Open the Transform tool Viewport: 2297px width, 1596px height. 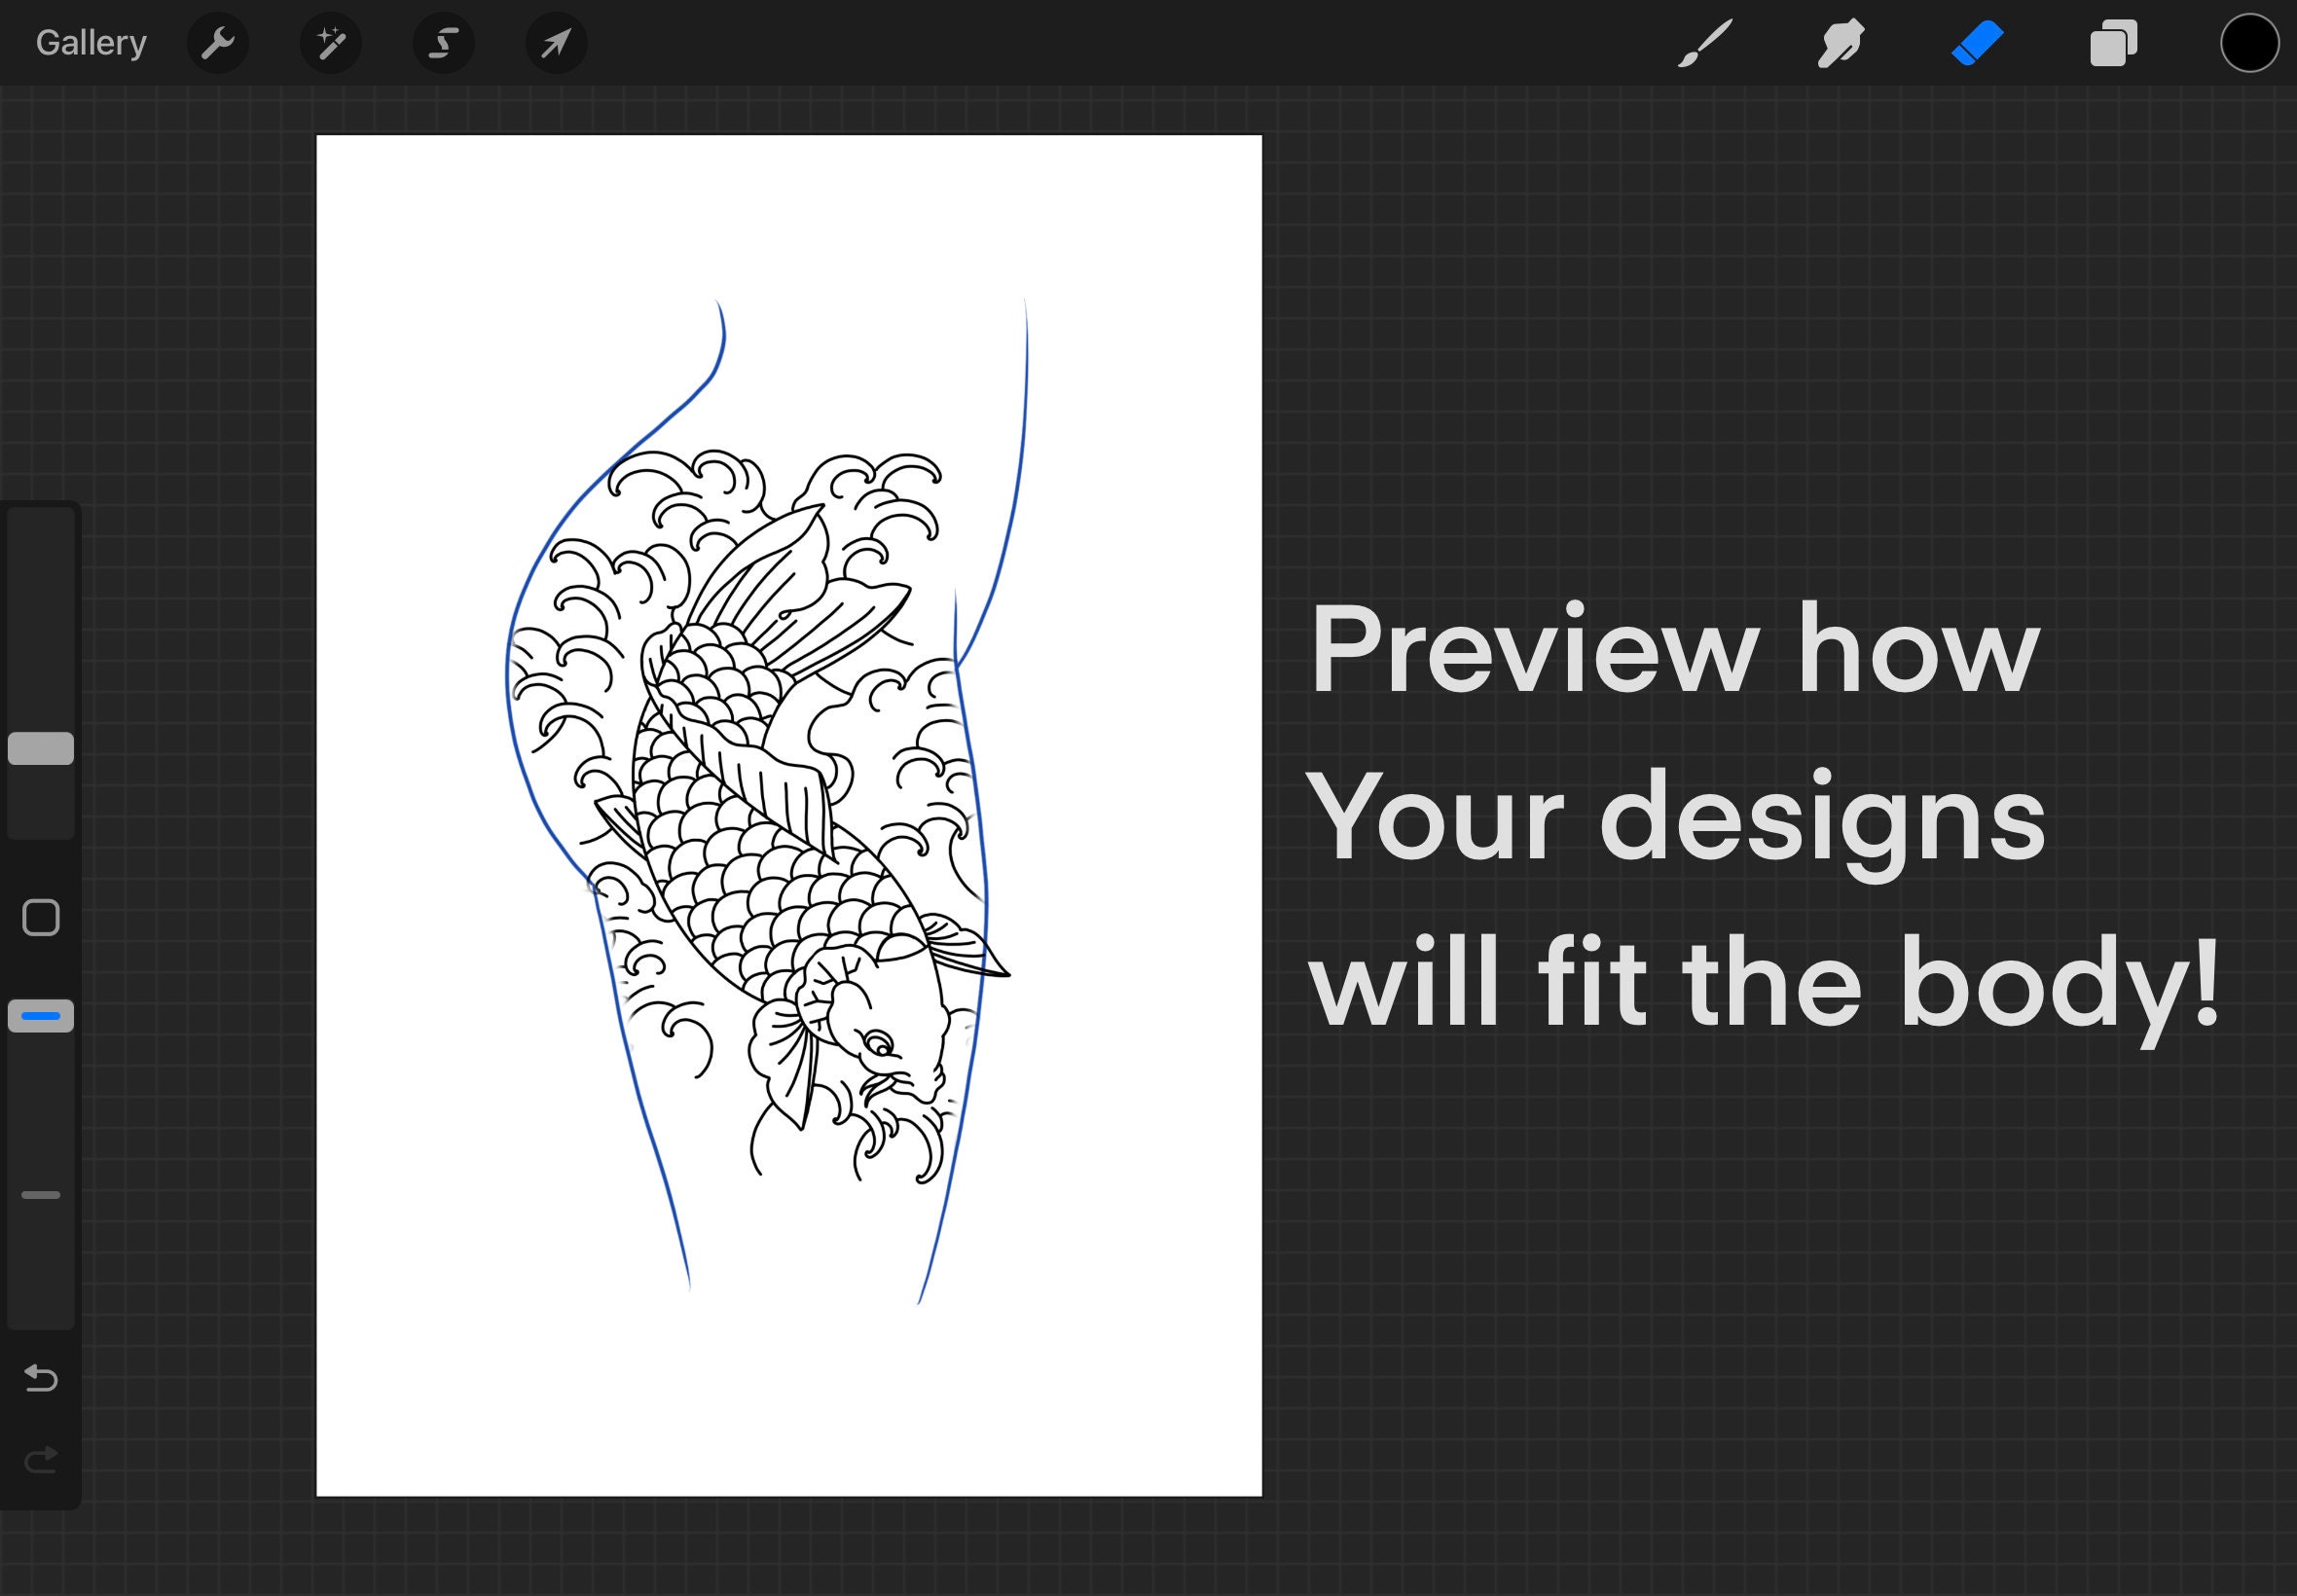click(556, 42)
